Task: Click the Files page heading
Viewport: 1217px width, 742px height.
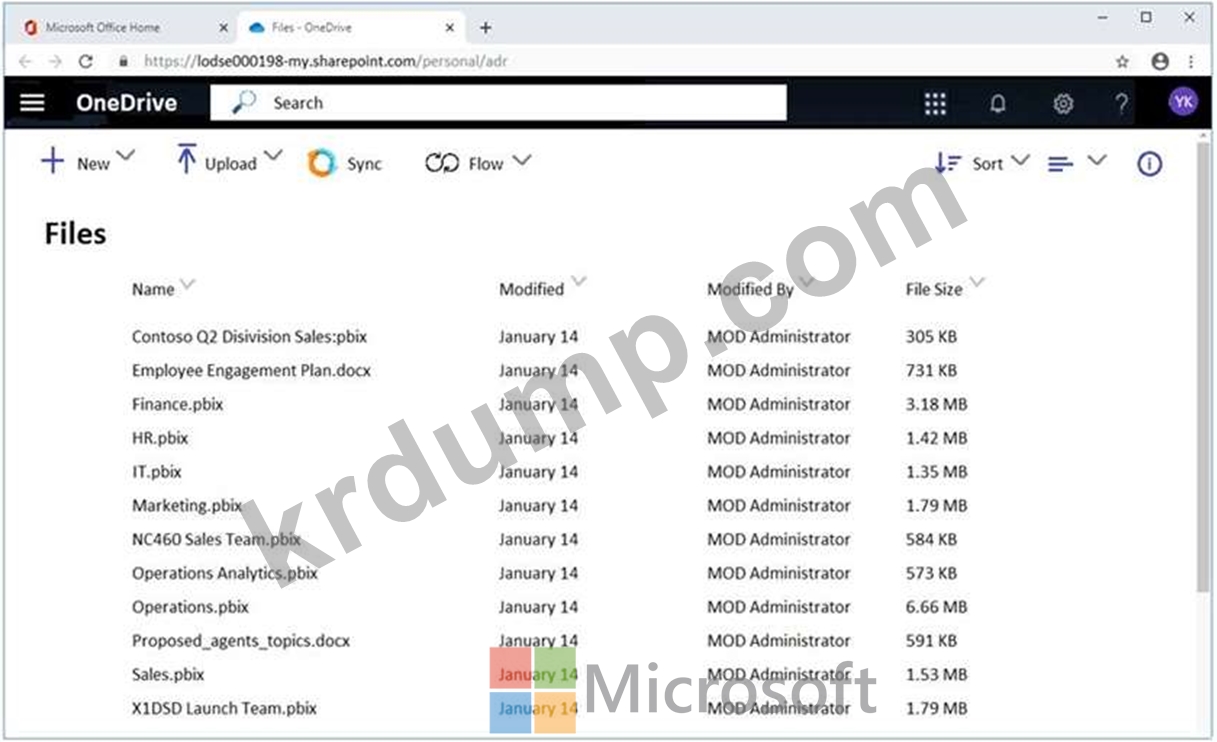Action: tap(75, 234)
